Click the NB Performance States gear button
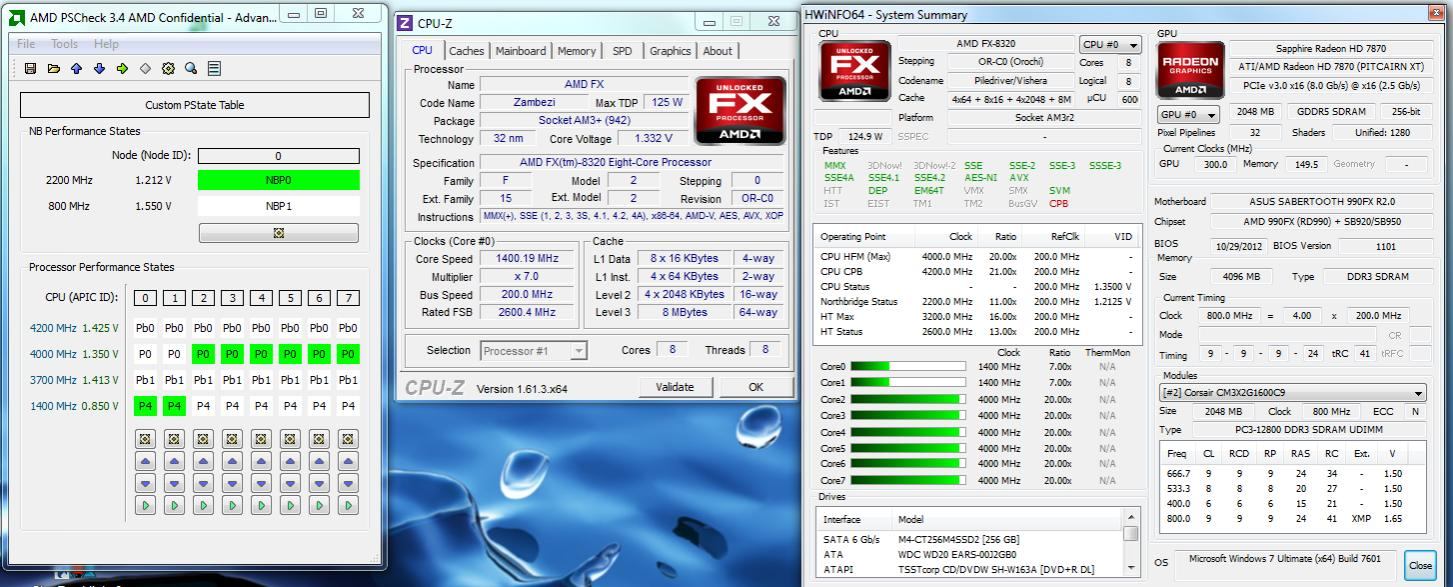Image resolution: width=1453 pixels, height=587 pixels. (x=279, y=233)
